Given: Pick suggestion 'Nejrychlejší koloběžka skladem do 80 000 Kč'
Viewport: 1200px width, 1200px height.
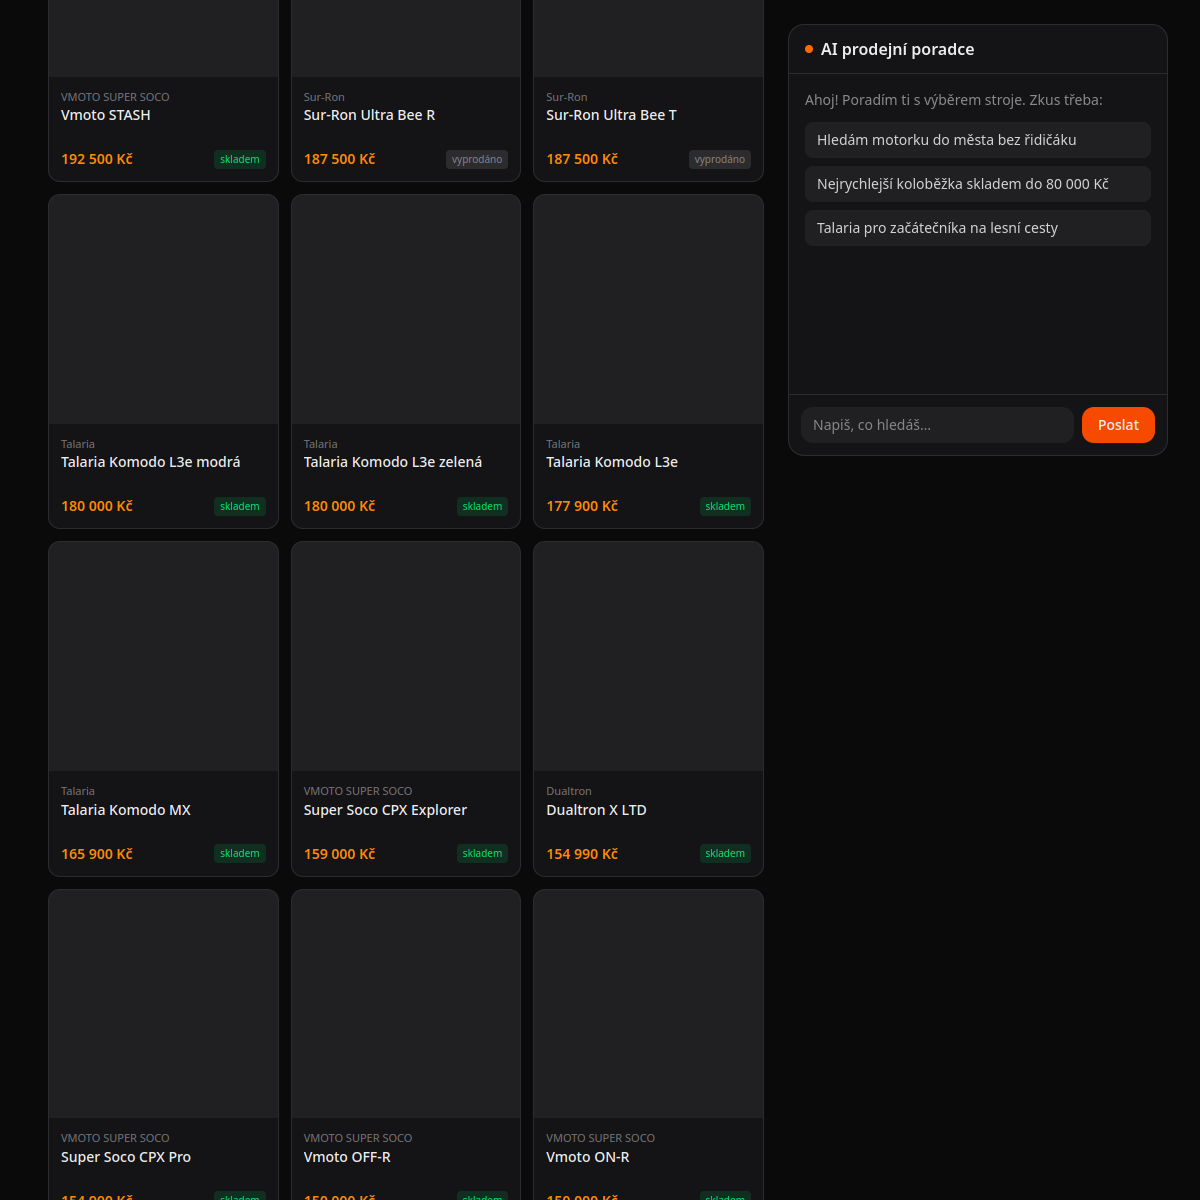Looking at the screenshot, I should tap(978, 184).
